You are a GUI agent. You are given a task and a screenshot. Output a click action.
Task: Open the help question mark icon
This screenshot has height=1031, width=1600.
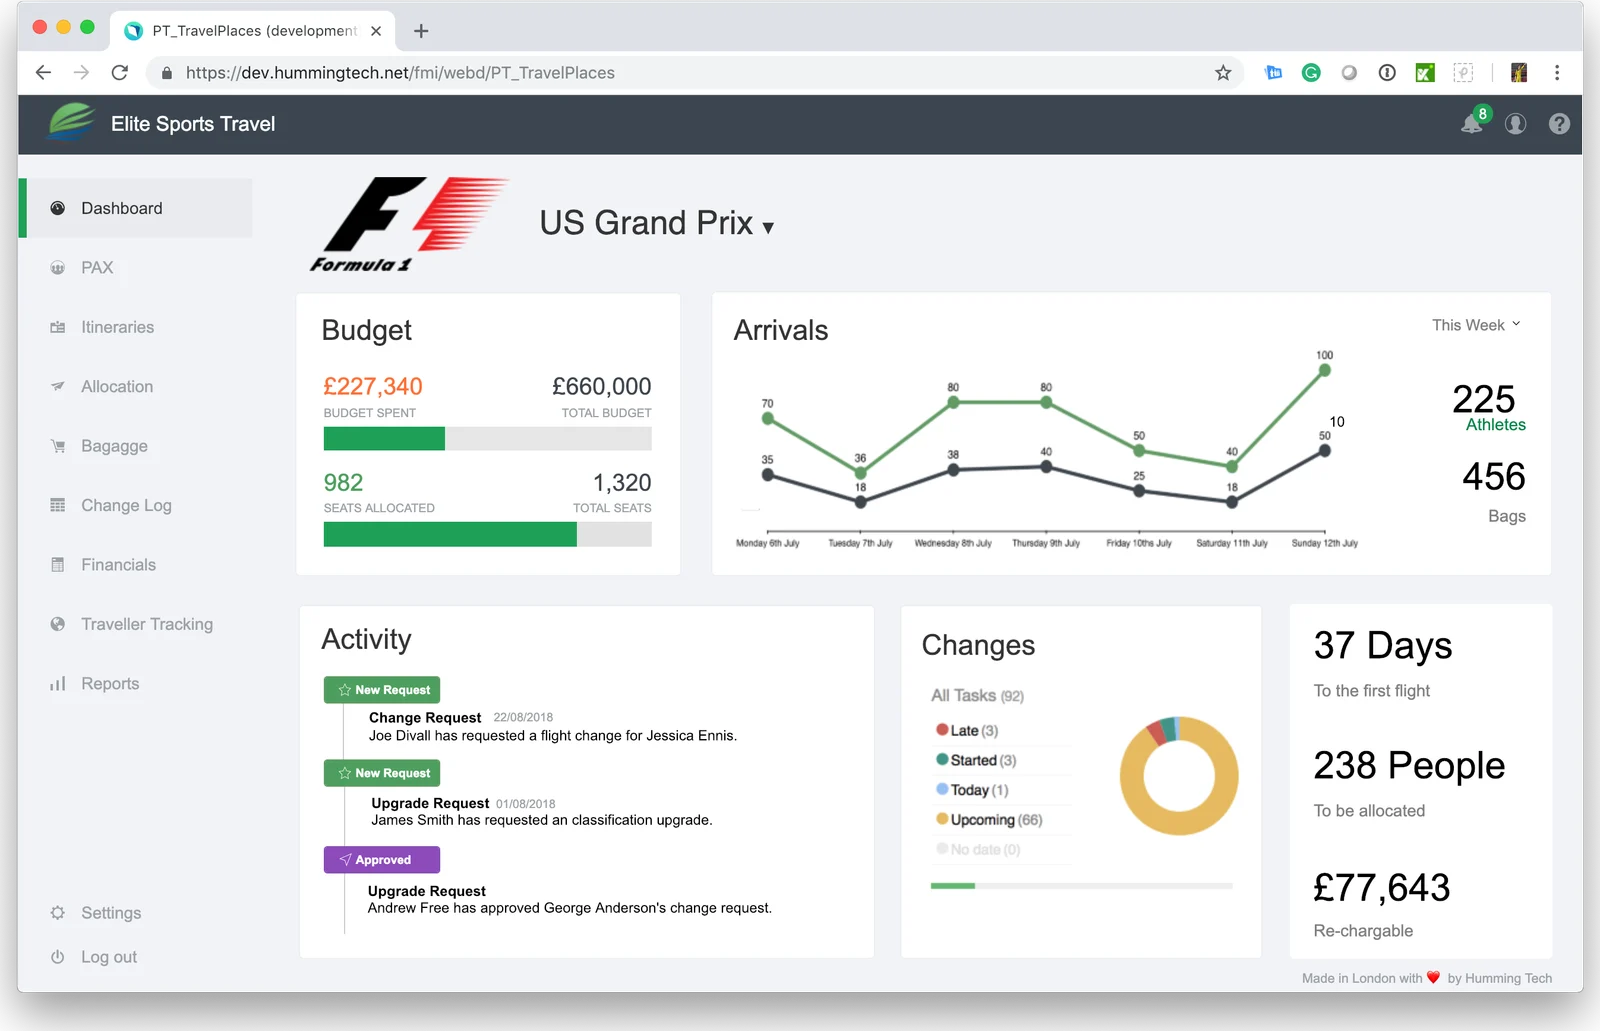tap(1559, 124)
